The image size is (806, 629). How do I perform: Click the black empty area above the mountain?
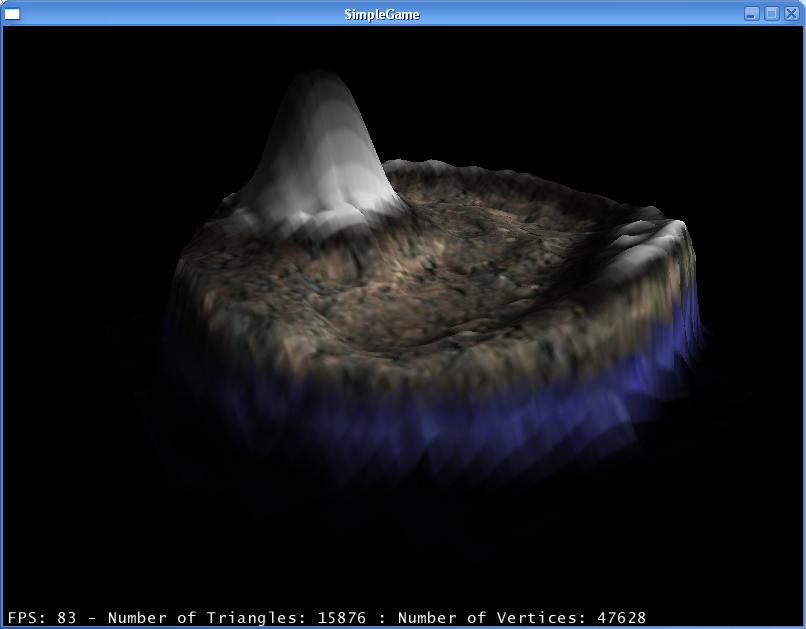(320, 45)
